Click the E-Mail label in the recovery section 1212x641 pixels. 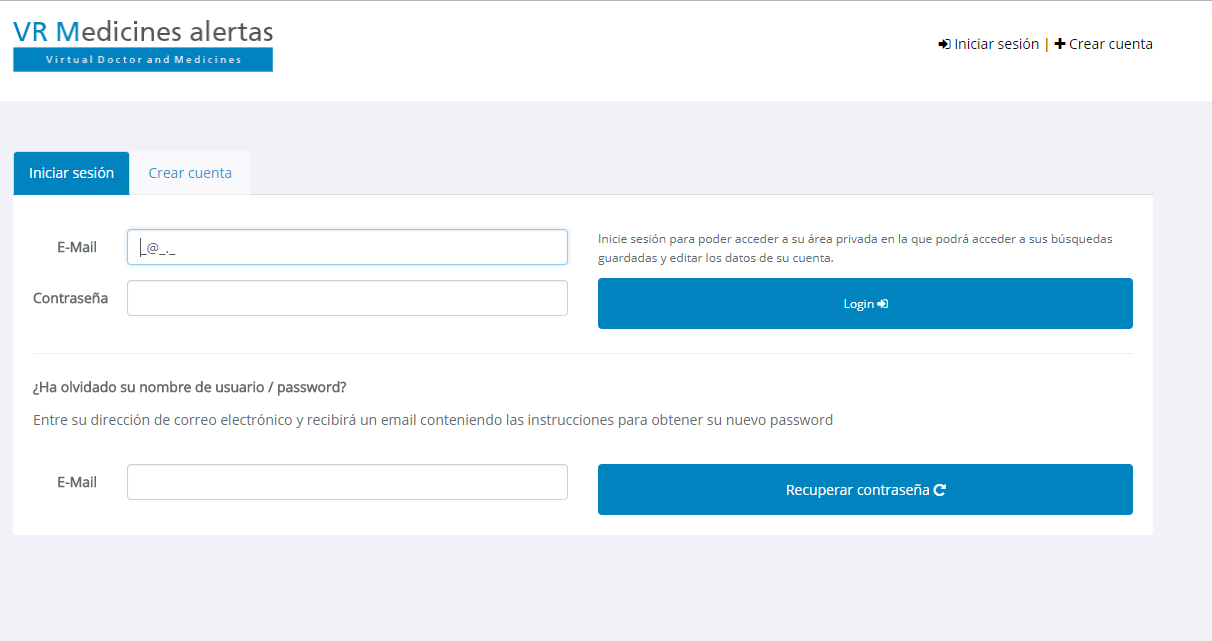[77, 482]
